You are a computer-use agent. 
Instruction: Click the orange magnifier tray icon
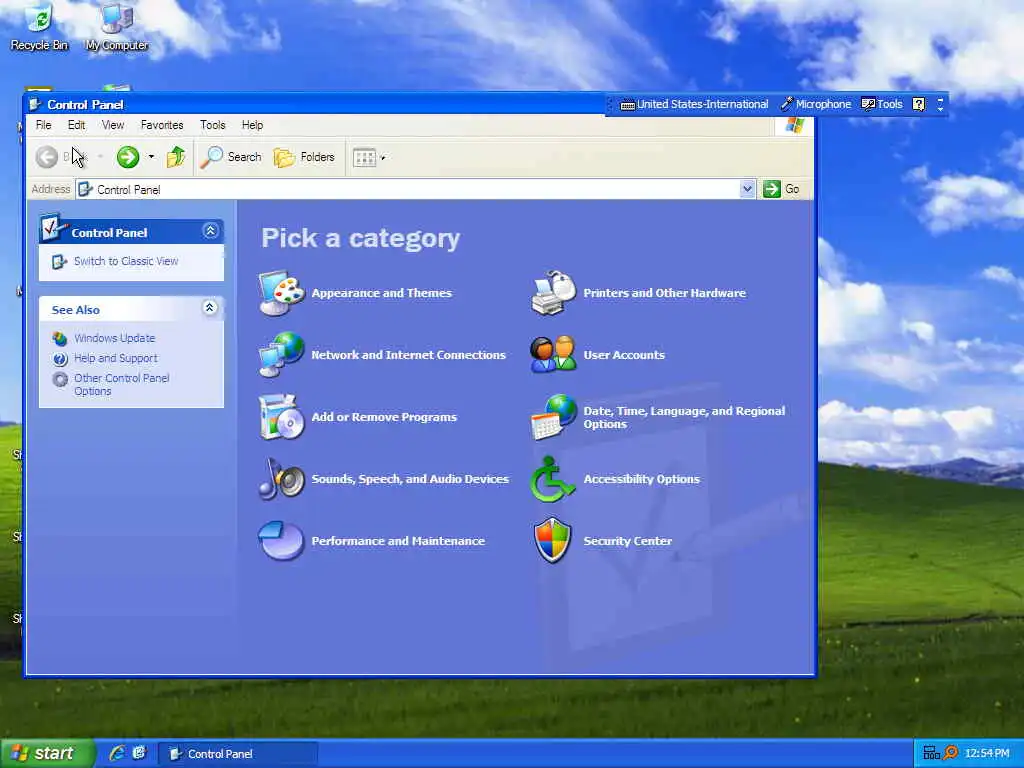point(951,754)
